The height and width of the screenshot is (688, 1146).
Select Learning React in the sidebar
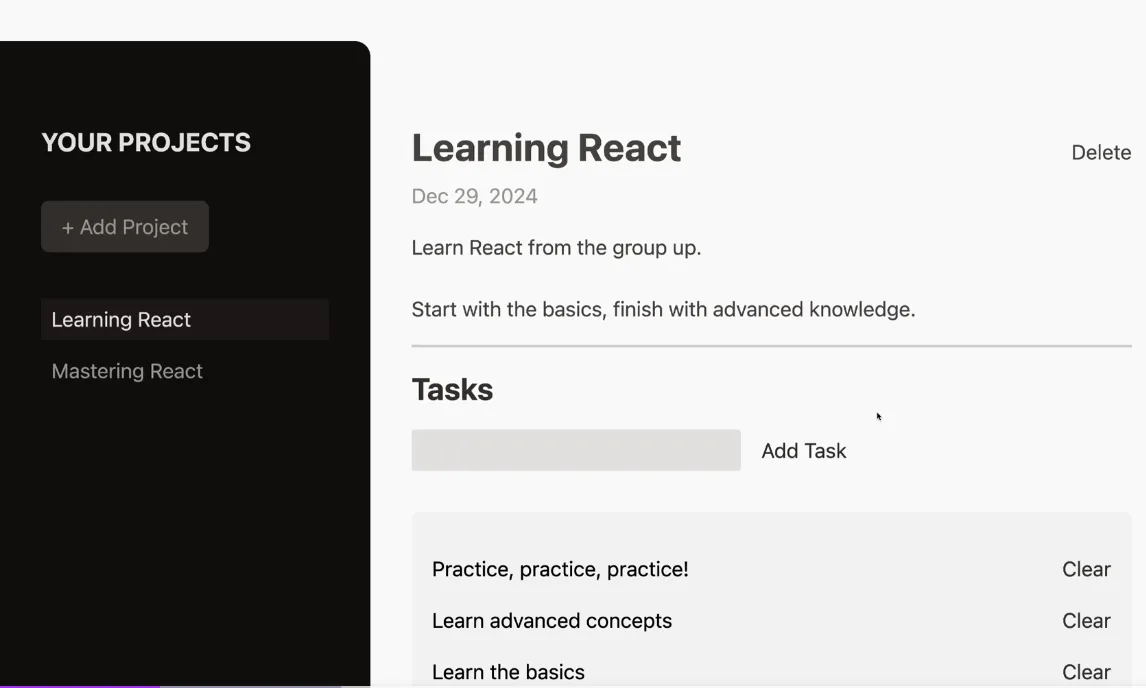tap(121, 320)
